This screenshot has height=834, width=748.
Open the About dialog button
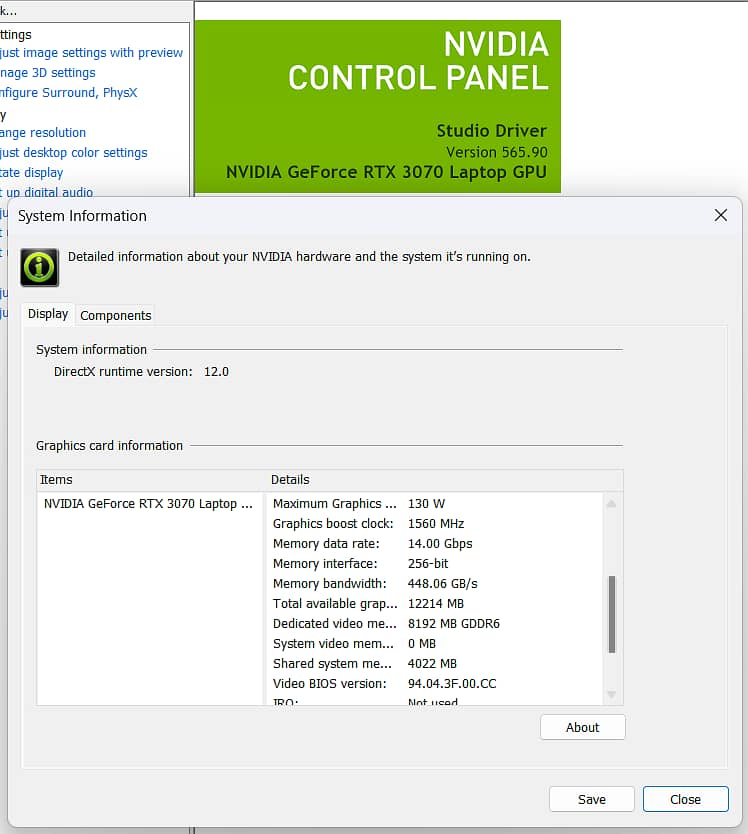coord(582,727)
